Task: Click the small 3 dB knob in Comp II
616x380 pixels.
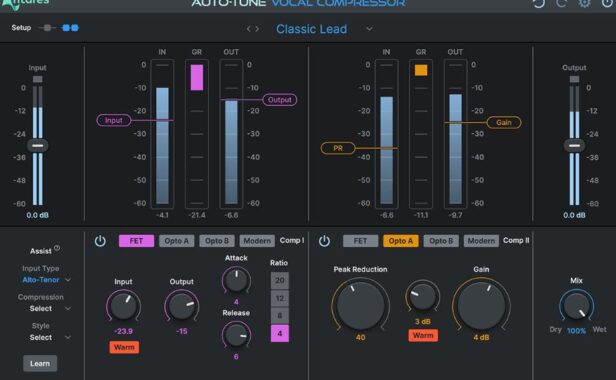Action: (423, 297)
